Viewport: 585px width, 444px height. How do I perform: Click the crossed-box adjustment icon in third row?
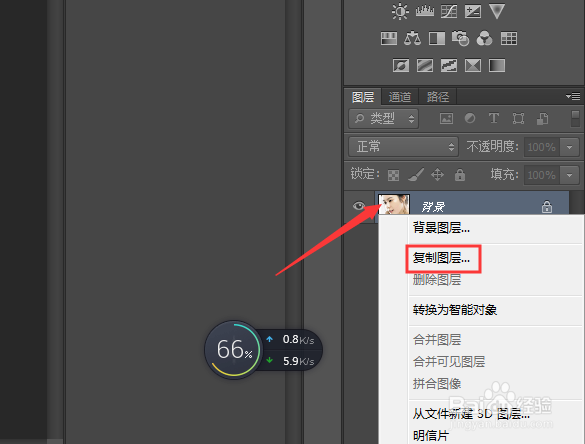coord(473,65)
